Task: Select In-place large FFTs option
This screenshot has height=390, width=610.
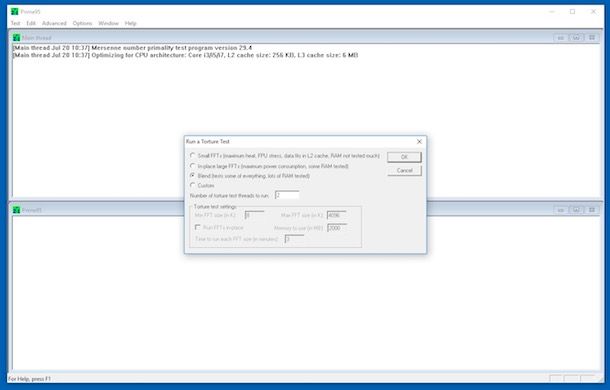Action: click(x=193, y=166)
